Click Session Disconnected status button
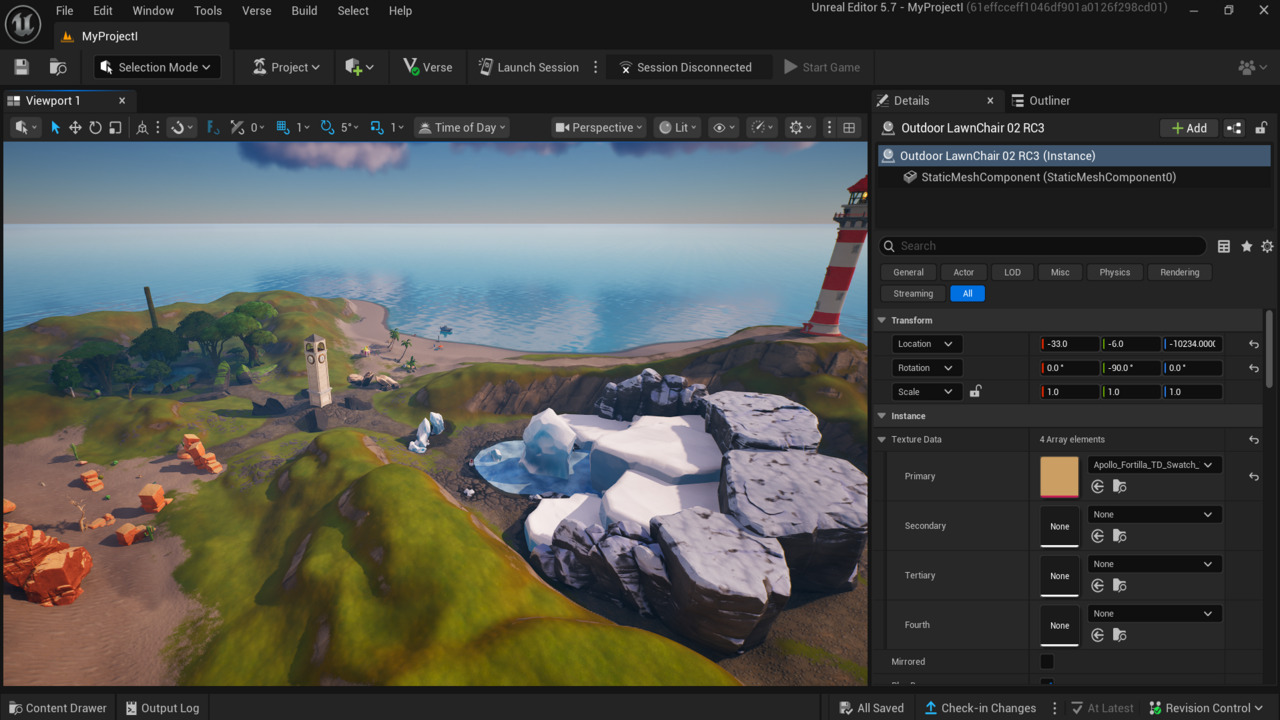1280x720 pixels. 689,67
